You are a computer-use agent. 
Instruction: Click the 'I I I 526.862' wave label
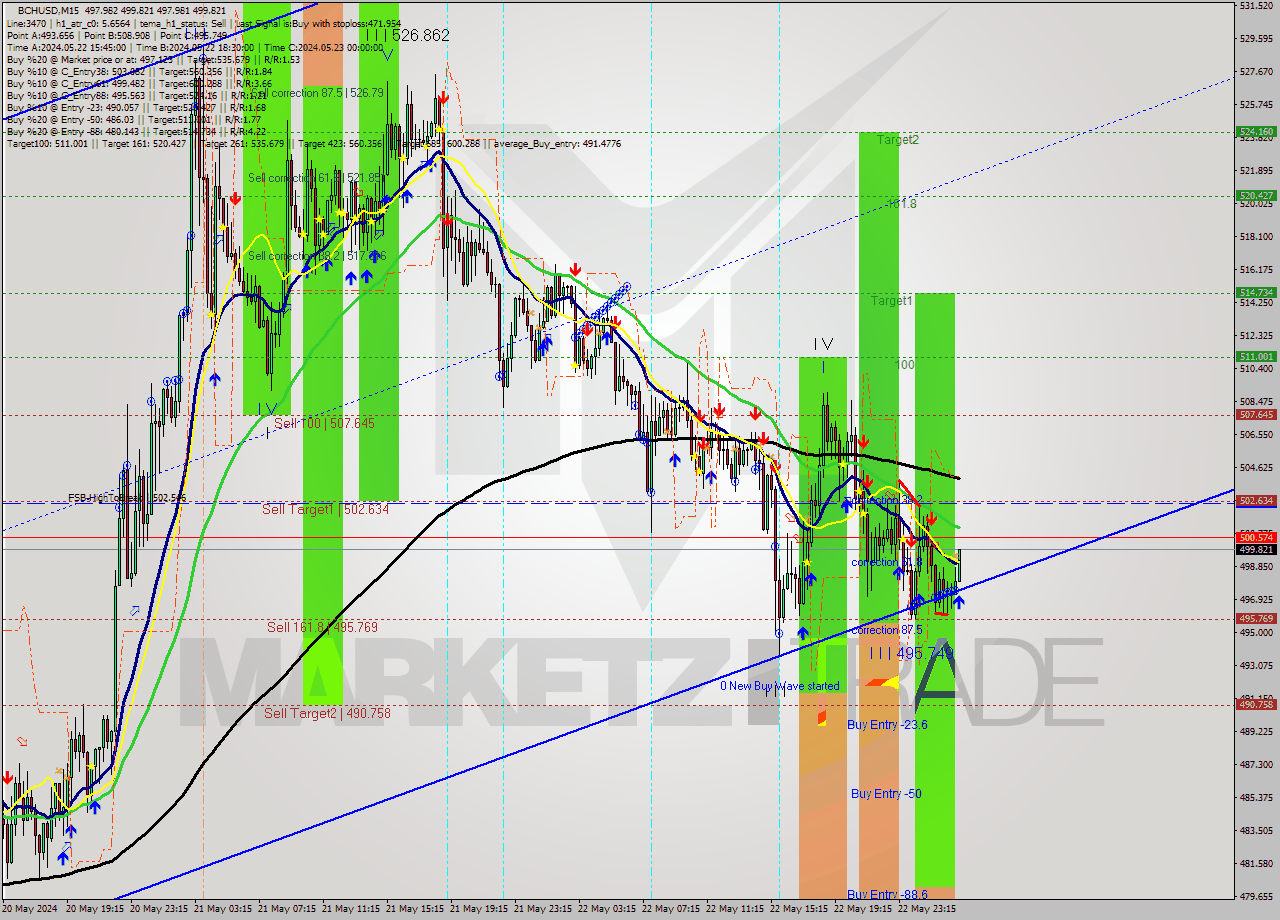point(407,35)
